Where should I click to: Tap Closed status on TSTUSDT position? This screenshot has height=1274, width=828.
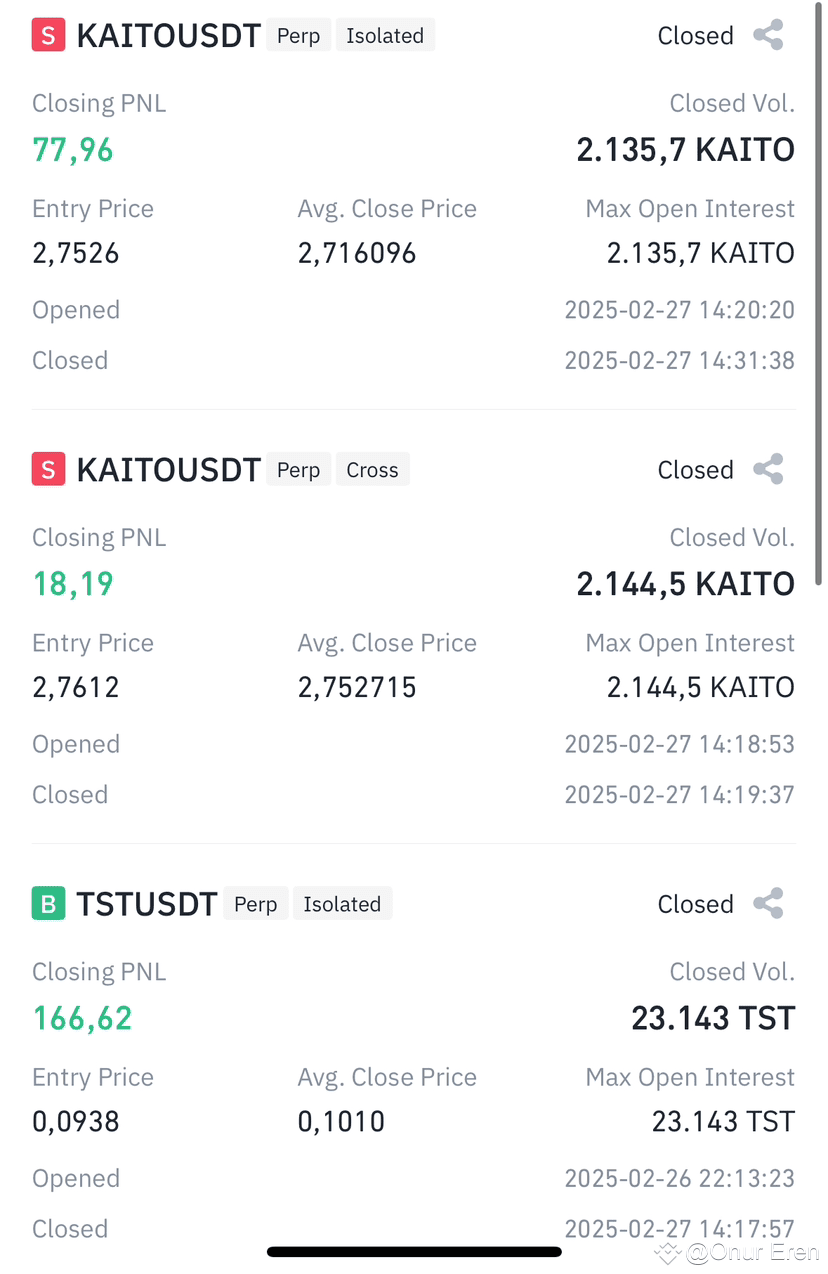(x=695, y=904)
